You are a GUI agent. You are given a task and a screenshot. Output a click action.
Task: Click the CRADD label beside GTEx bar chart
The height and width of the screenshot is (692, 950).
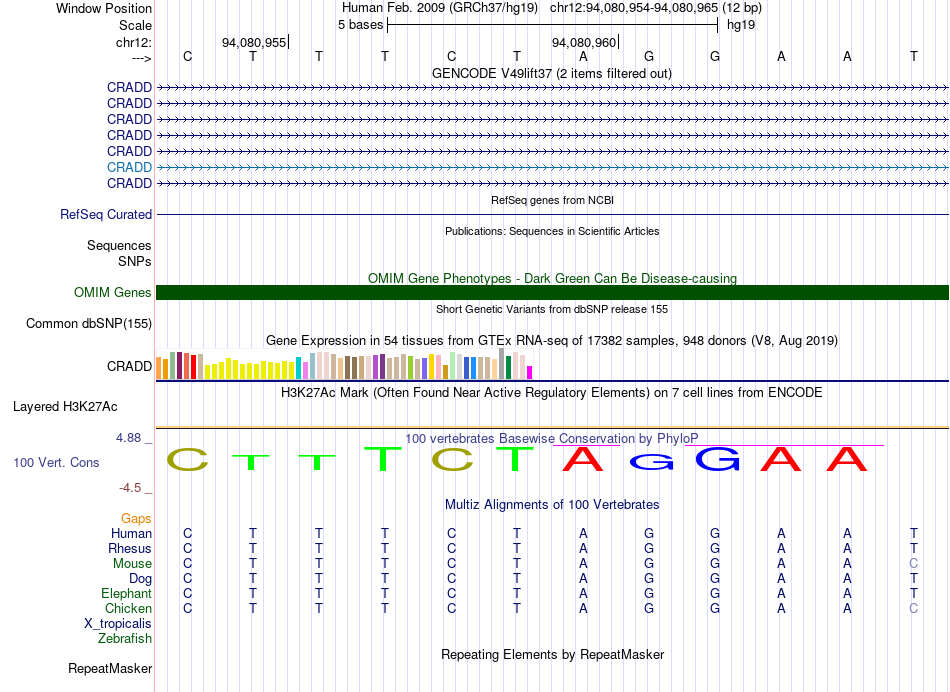[x=129, y=367]
